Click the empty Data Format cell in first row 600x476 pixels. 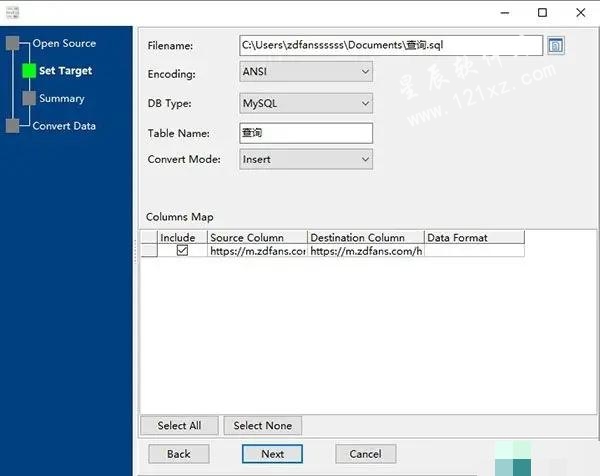(474, 251)
